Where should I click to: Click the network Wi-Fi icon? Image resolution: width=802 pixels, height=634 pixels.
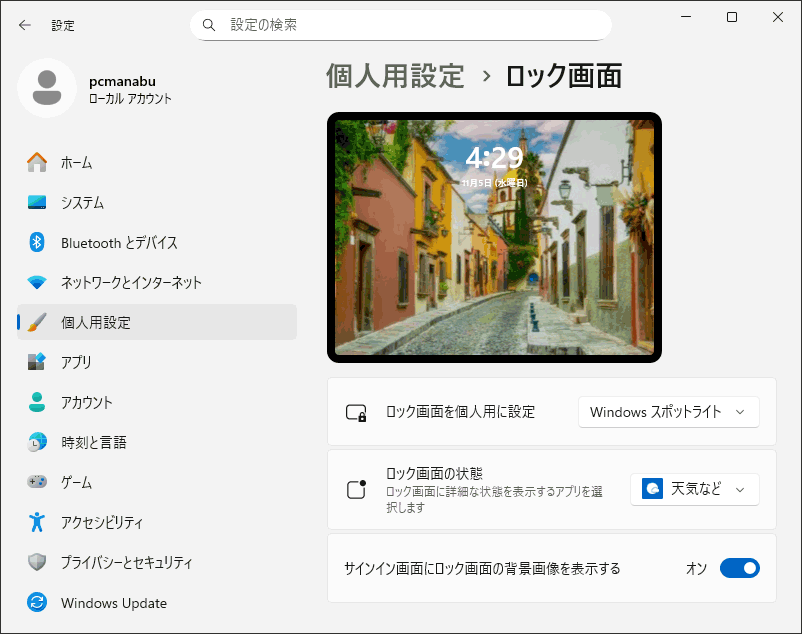pyautogui.click(x=37, y=282)
